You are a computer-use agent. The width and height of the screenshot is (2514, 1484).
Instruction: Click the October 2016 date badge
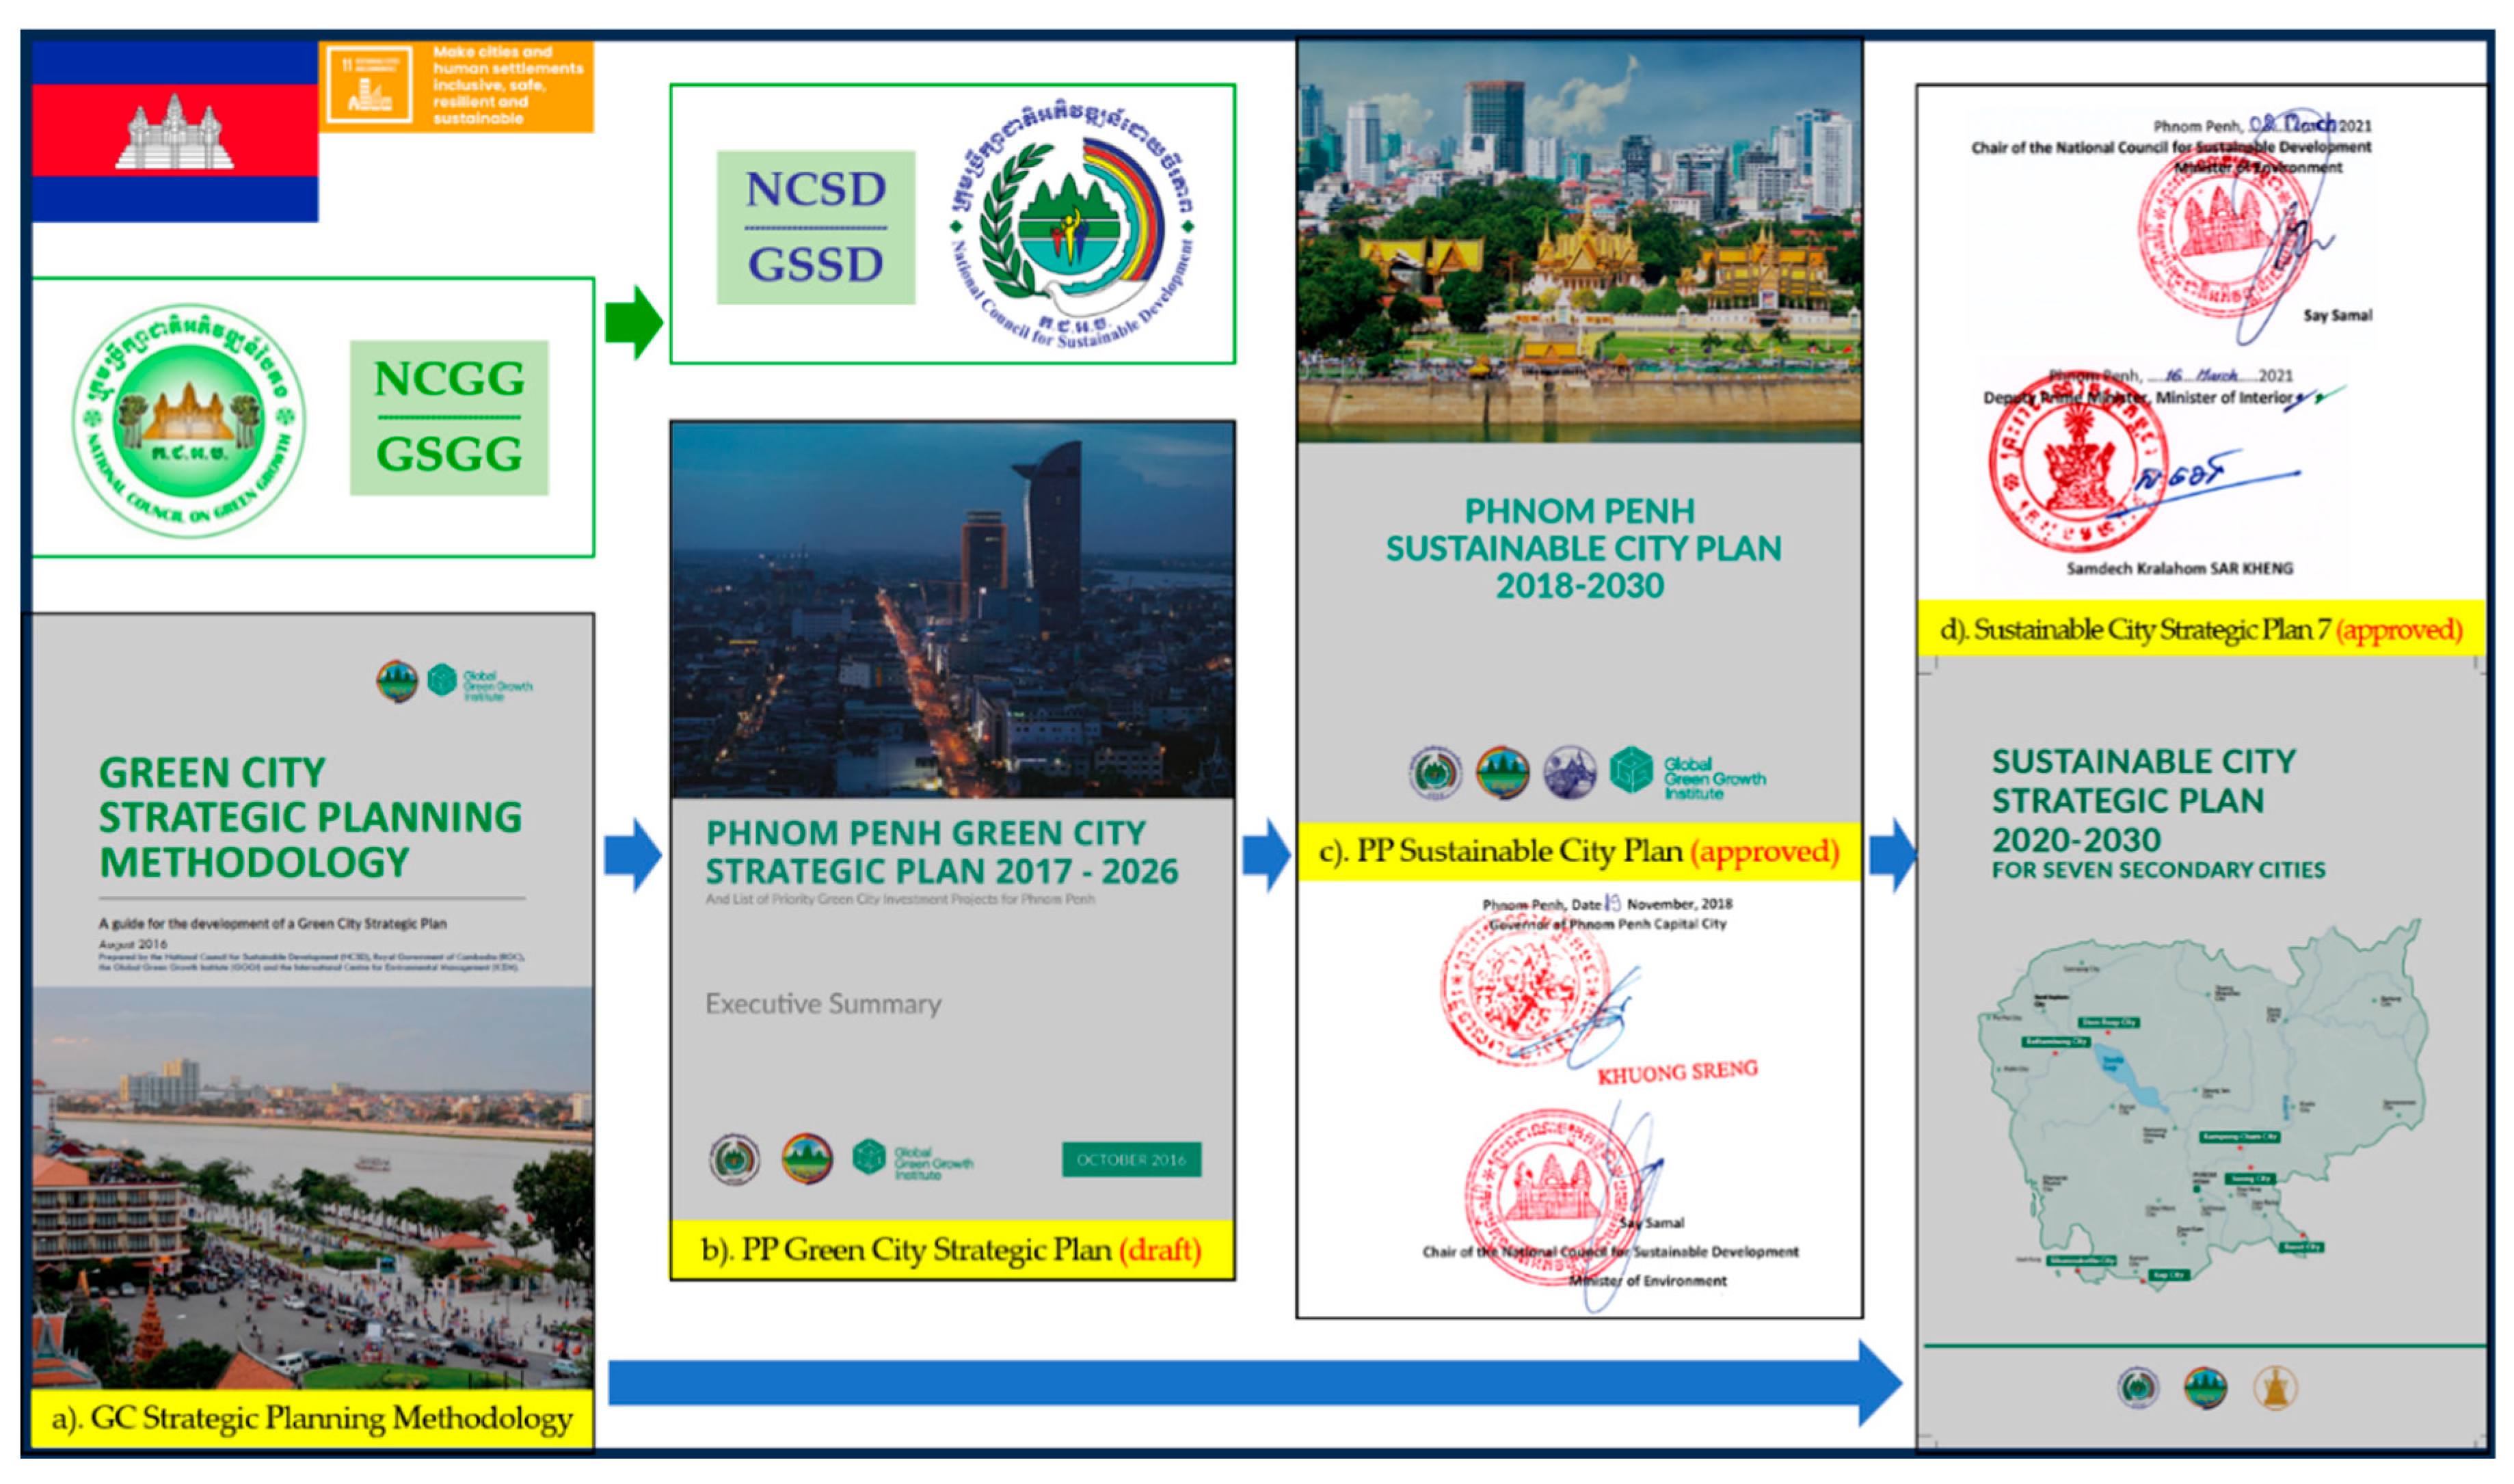click(1131, 1160)
